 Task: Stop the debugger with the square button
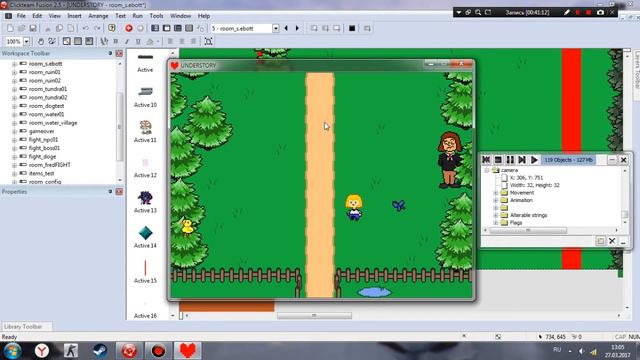point(498,160)
